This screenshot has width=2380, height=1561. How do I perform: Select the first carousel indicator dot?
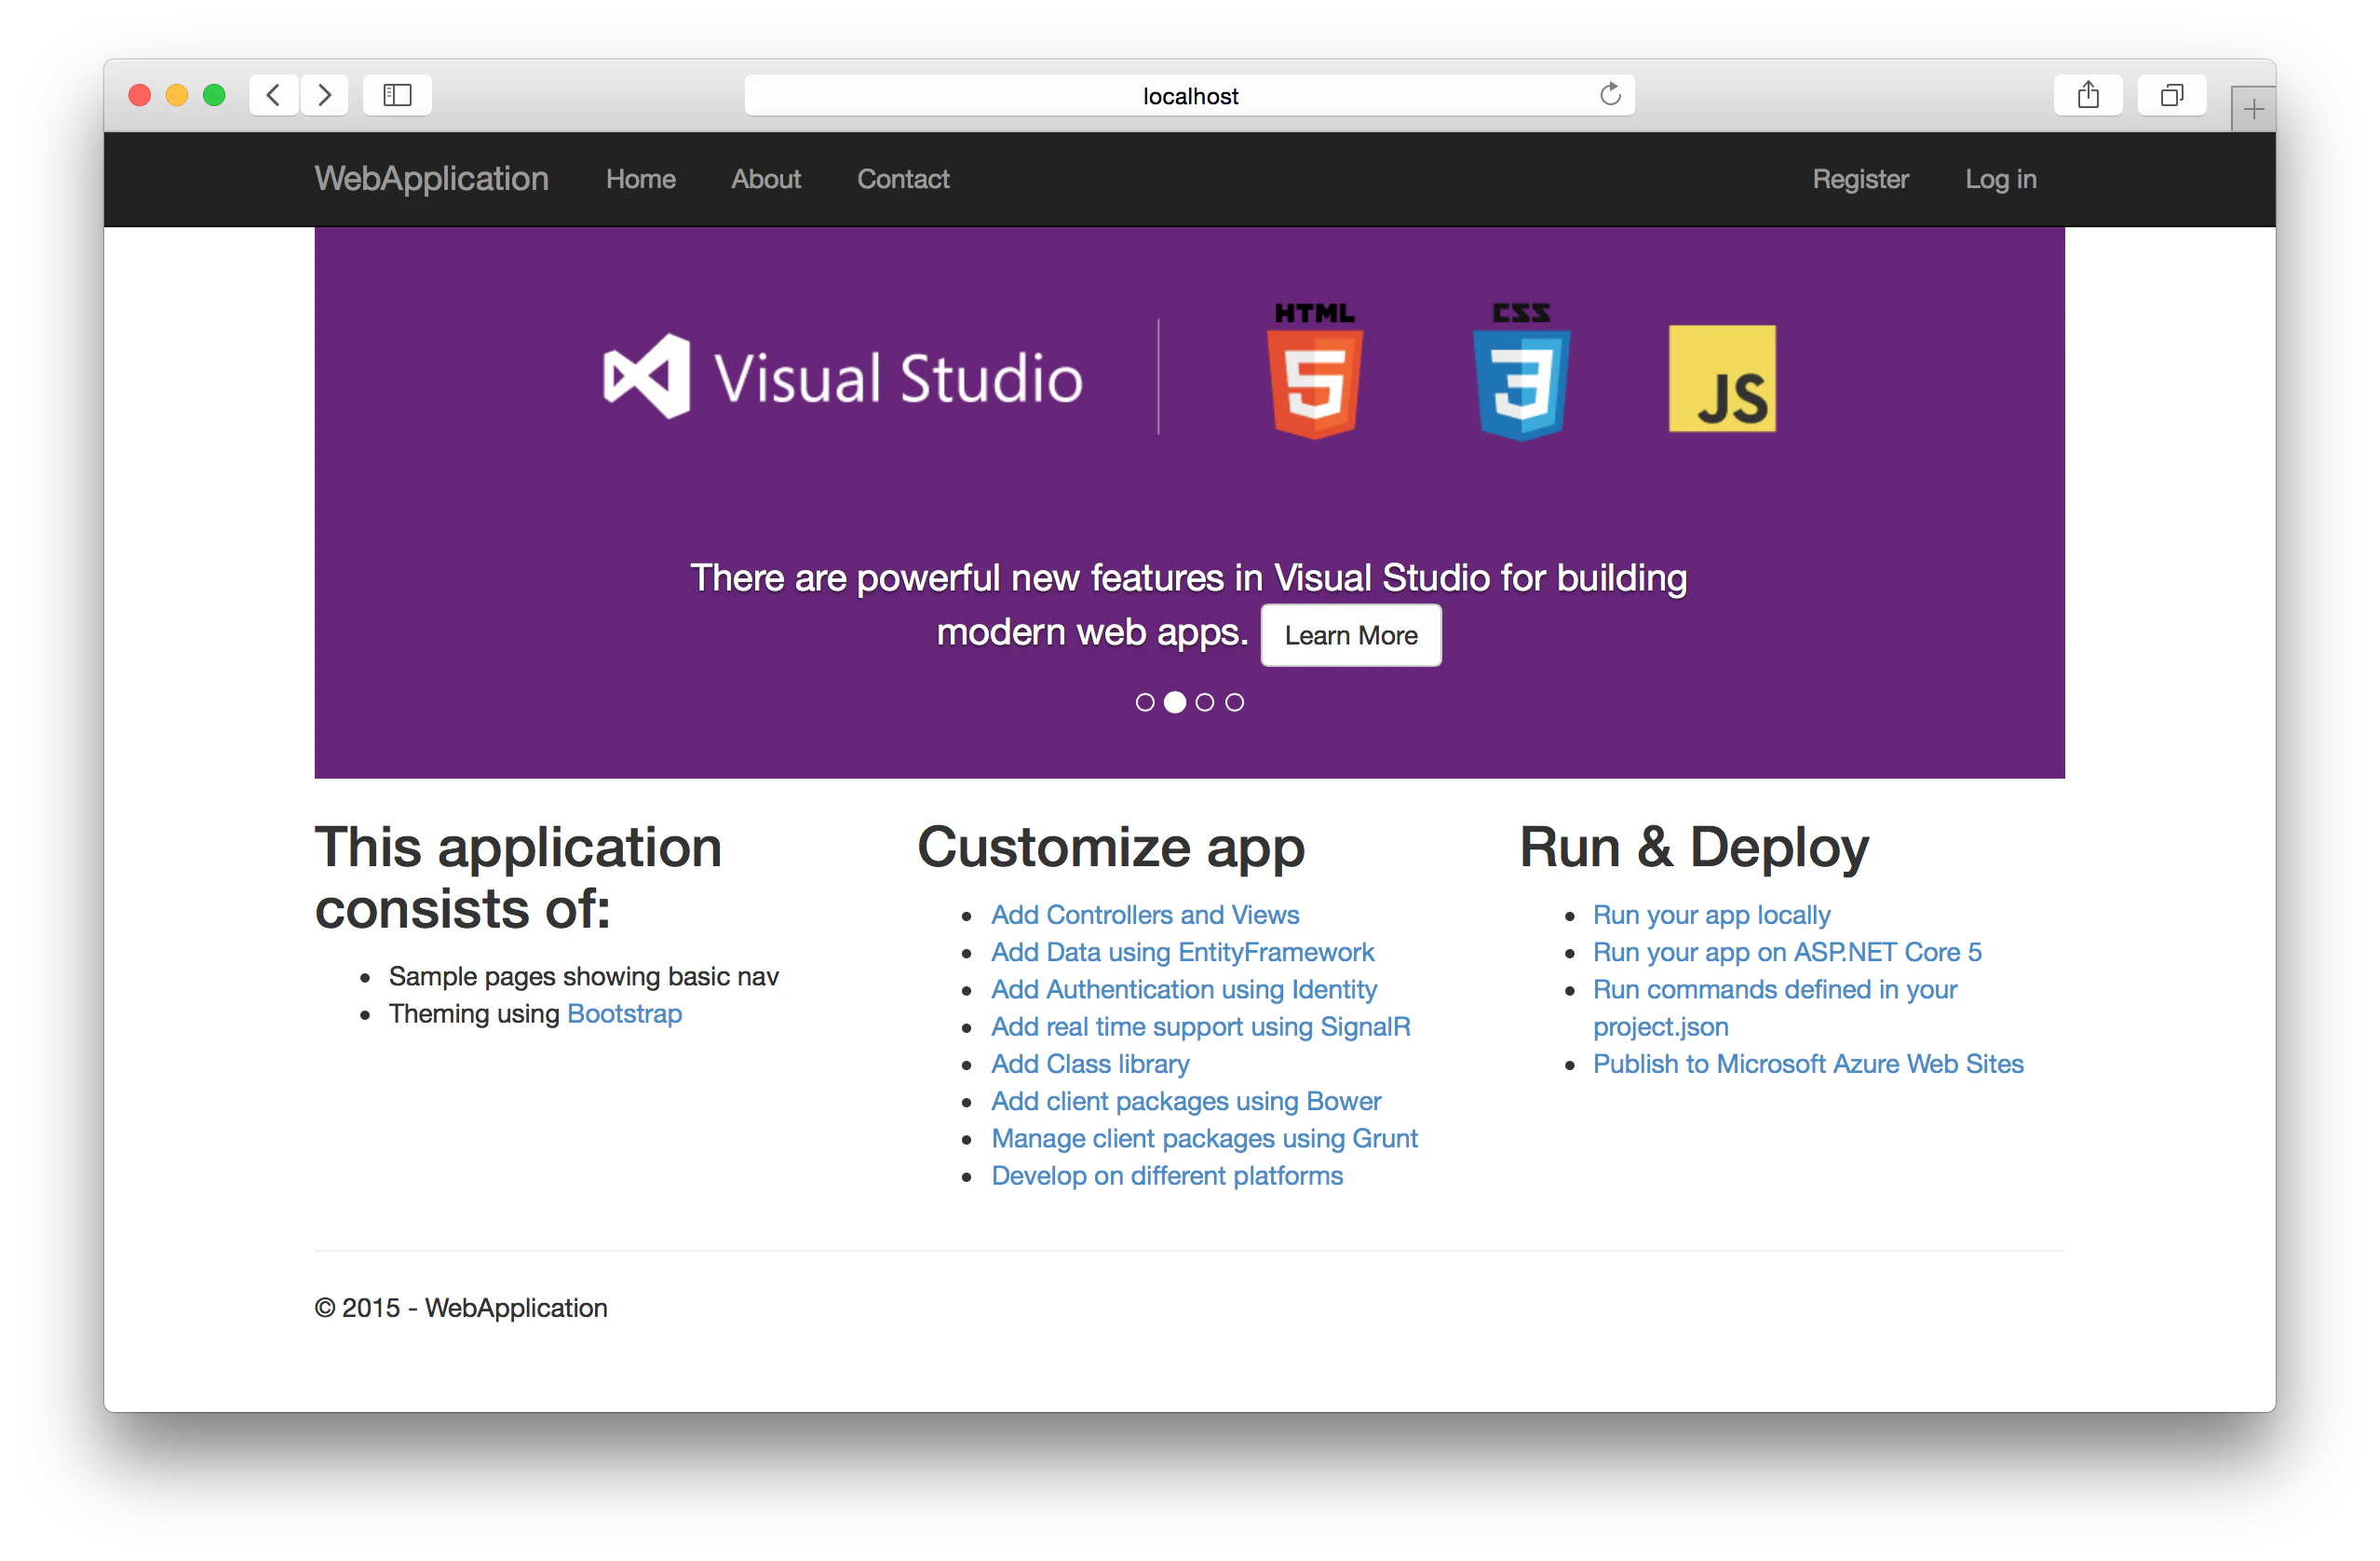(1145, 702)
